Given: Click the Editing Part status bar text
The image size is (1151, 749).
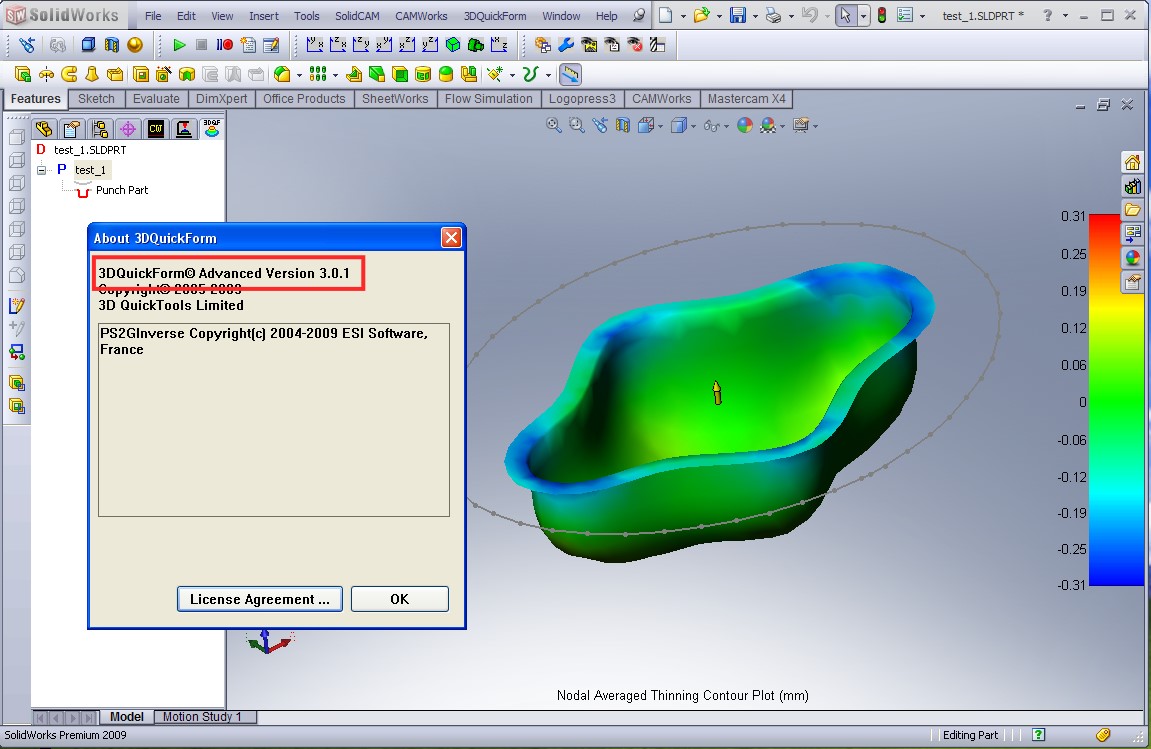Looking at the screenshot, I should pyautogui.click(x=970, y=735).
